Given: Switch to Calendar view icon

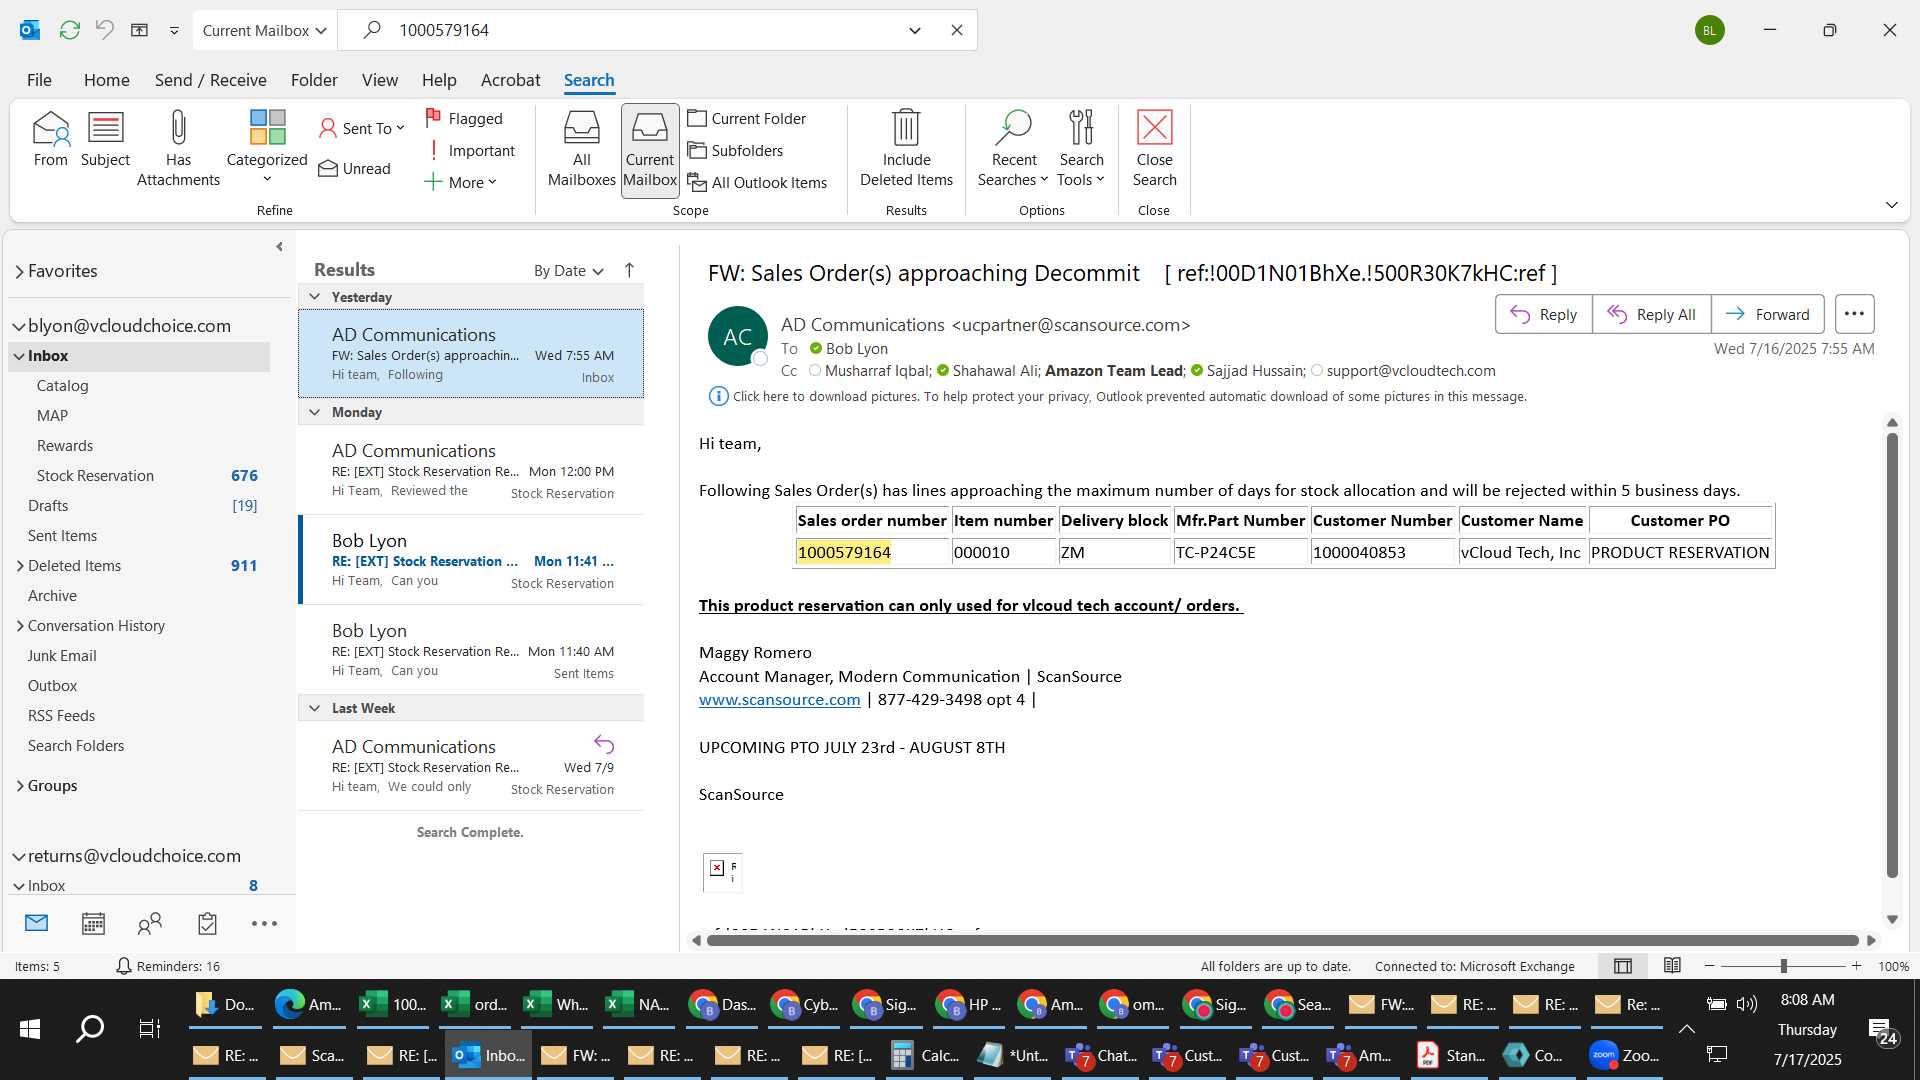Looking at the screenshot, I should [x=93, y=924].
